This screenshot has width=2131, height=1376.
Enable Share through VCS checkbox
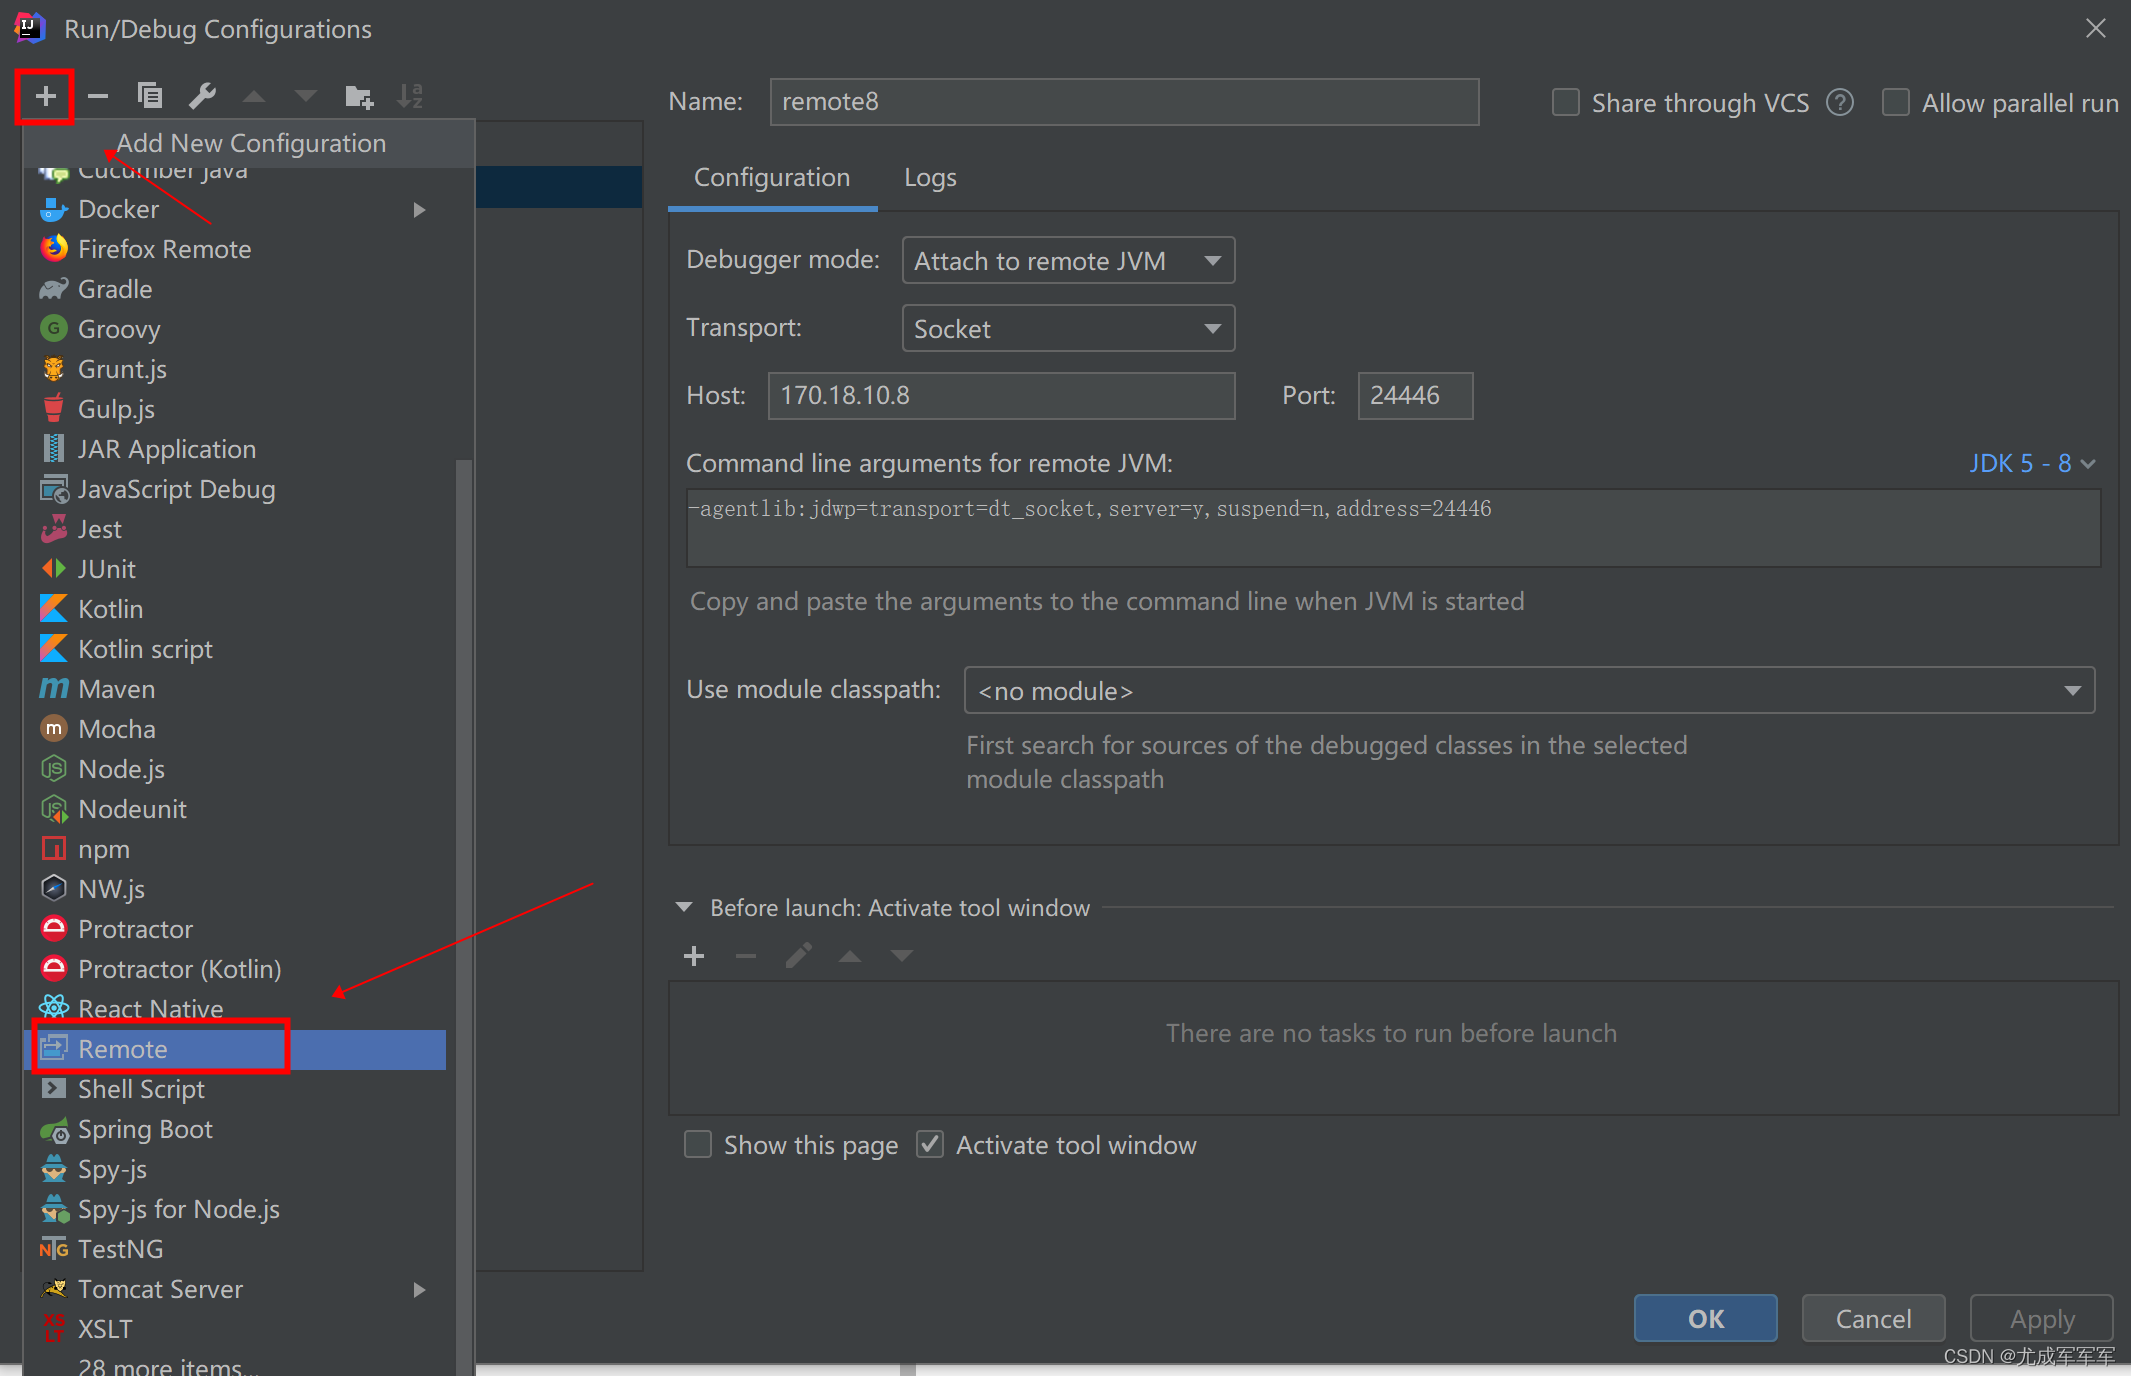(x=1566, y=103)
